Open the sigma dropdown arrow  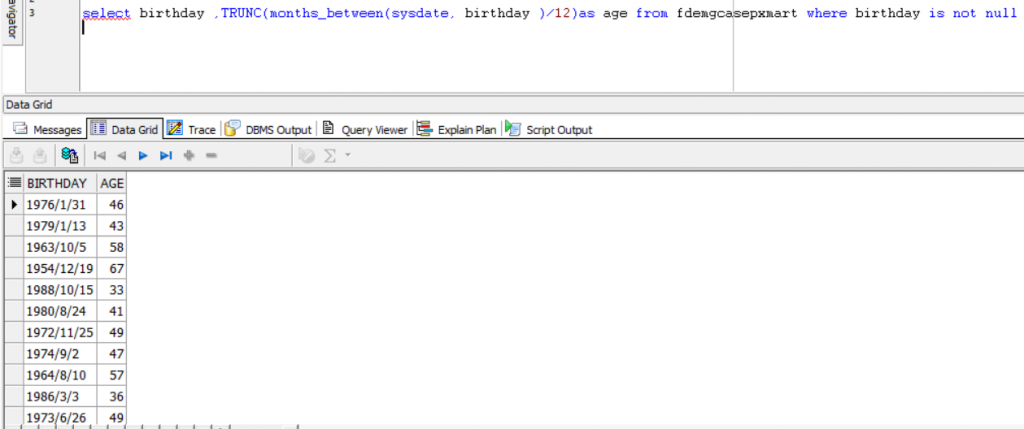[x=347, y=155]
